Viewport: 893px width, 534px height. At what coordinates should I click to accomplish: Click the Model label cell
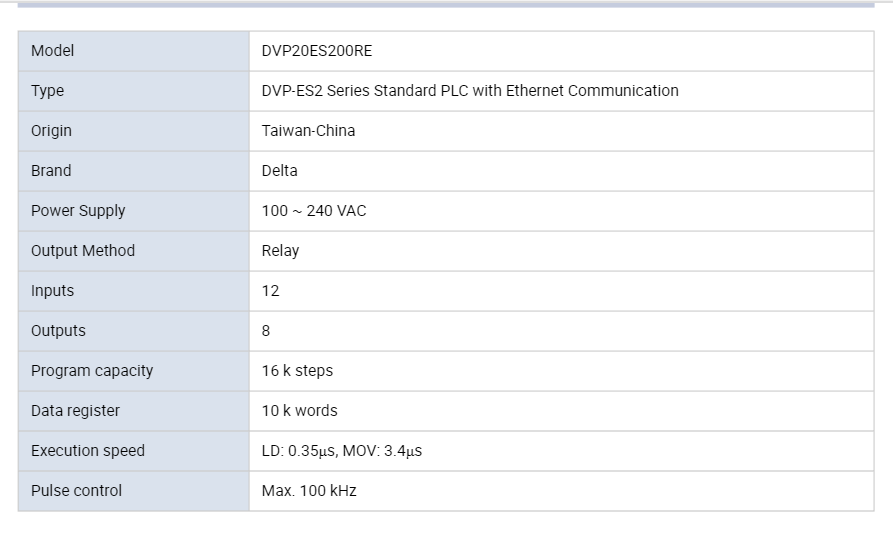click(x=134, y=51)
